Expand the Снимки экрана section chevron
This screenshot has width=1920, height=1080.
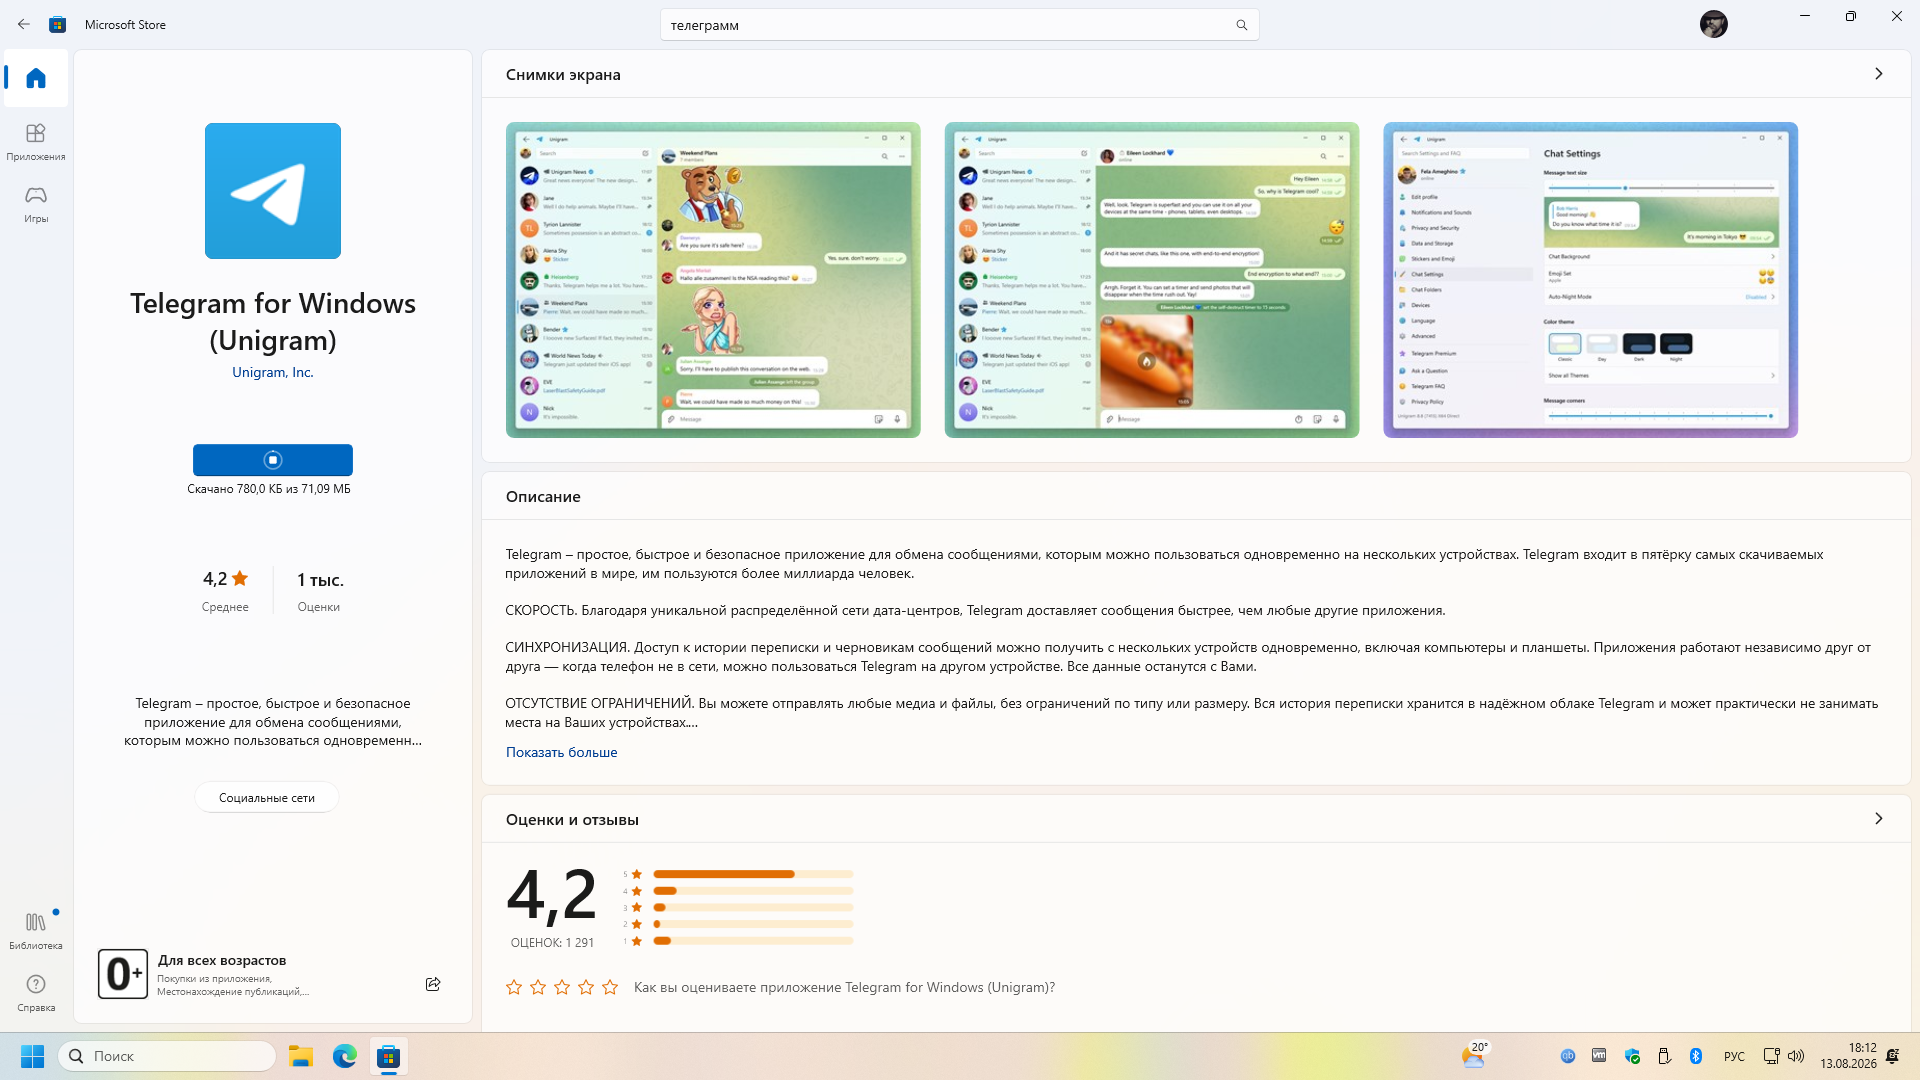coord(1878,74)
